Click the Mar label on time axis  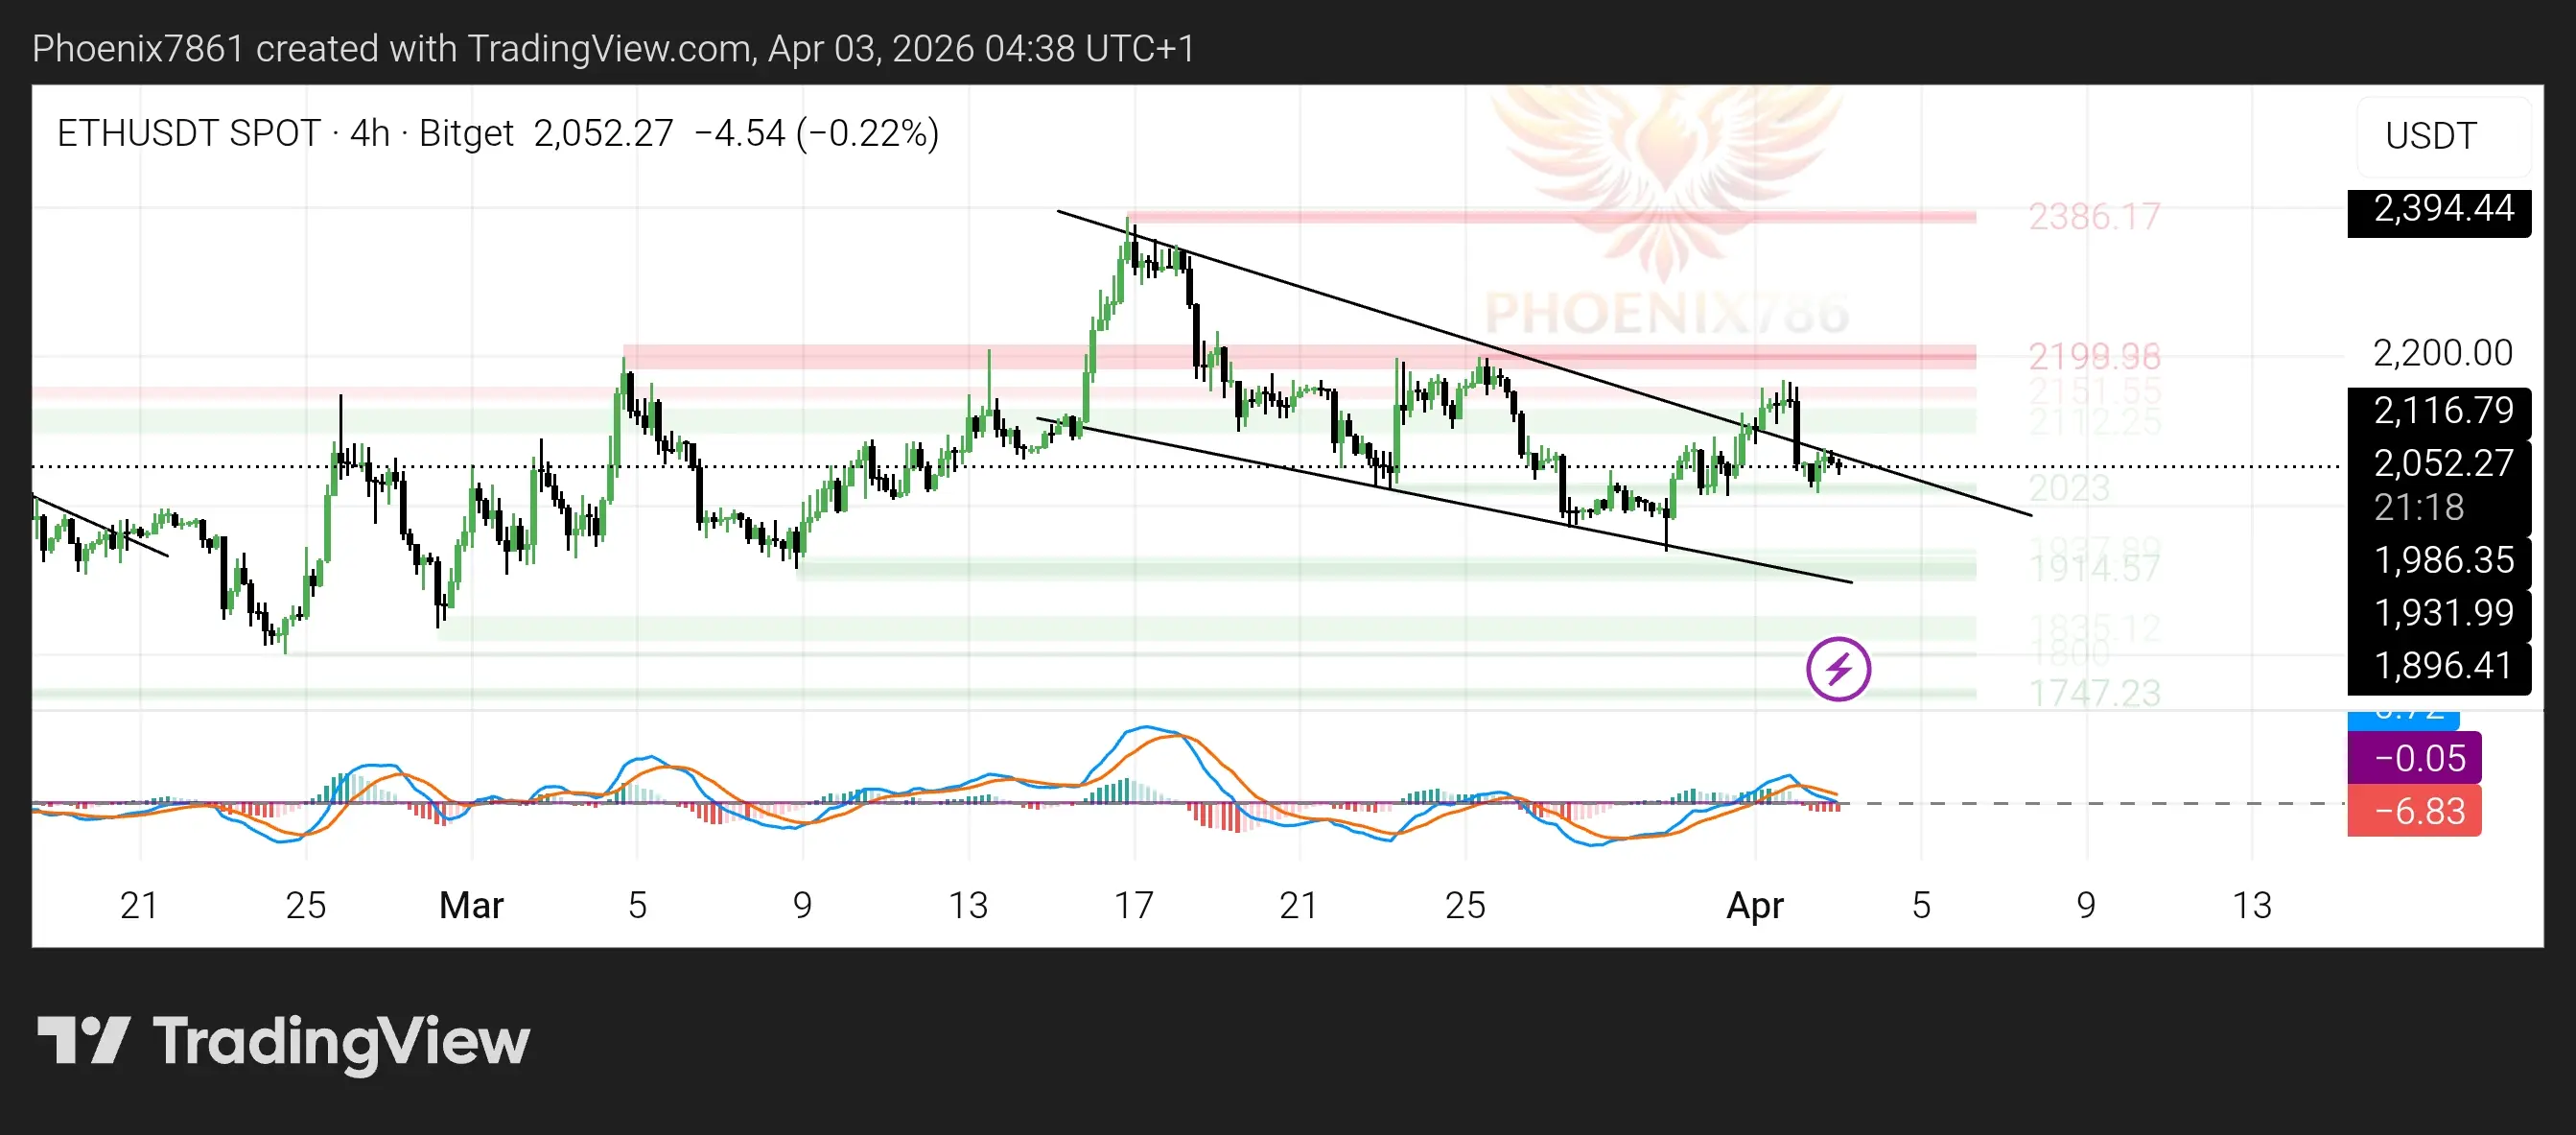click(x=471, y=905)
